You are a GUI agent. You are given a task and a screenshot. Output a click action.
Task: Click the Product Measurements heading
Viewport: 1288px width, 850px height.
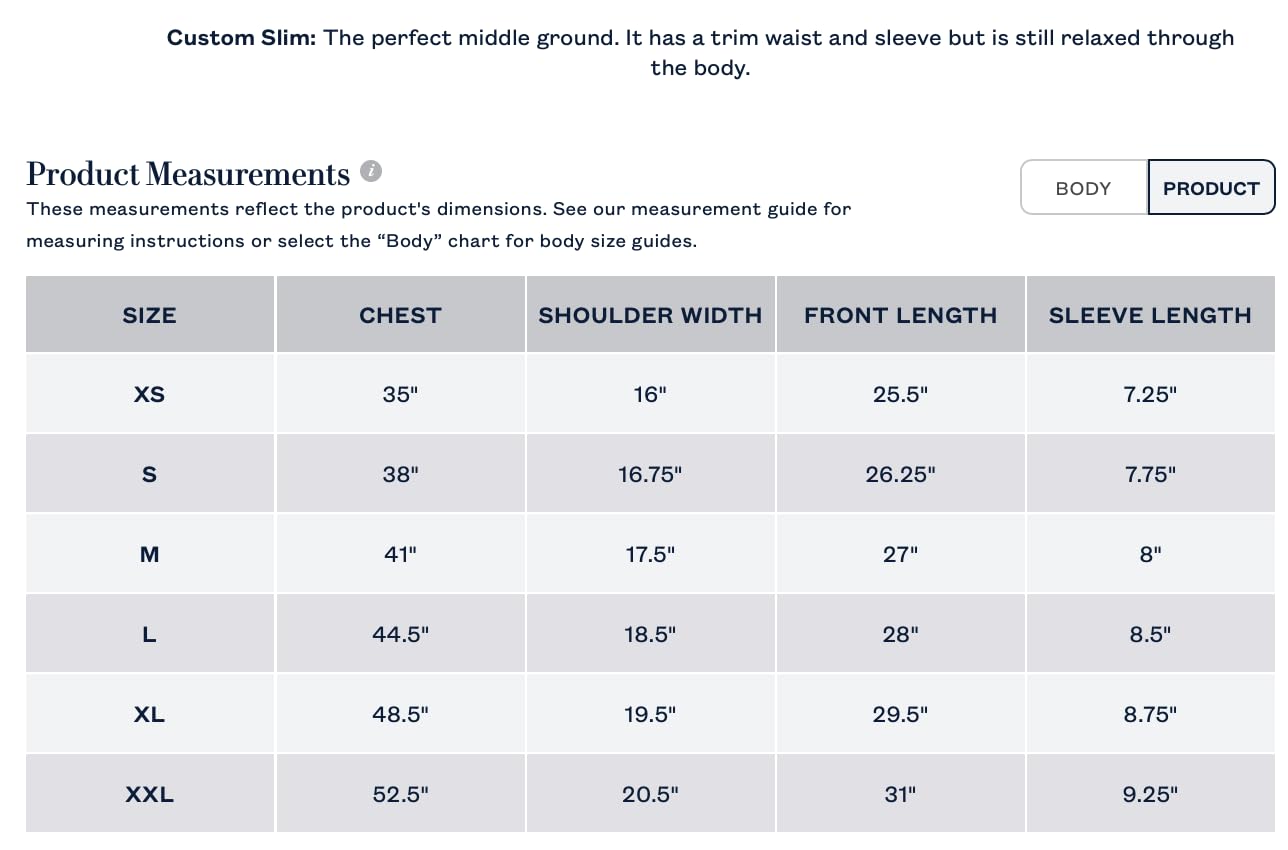coord(188,174)
